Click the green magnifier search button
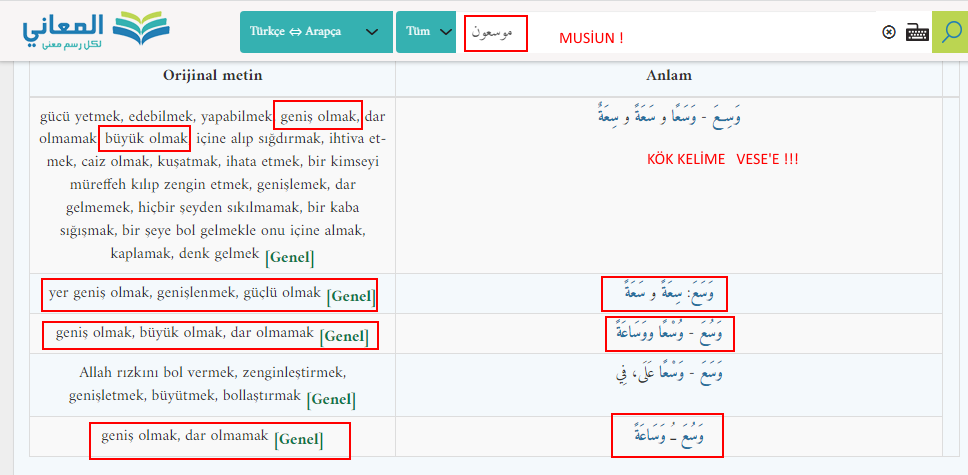 pyautogui.click(x=949, y=32)
